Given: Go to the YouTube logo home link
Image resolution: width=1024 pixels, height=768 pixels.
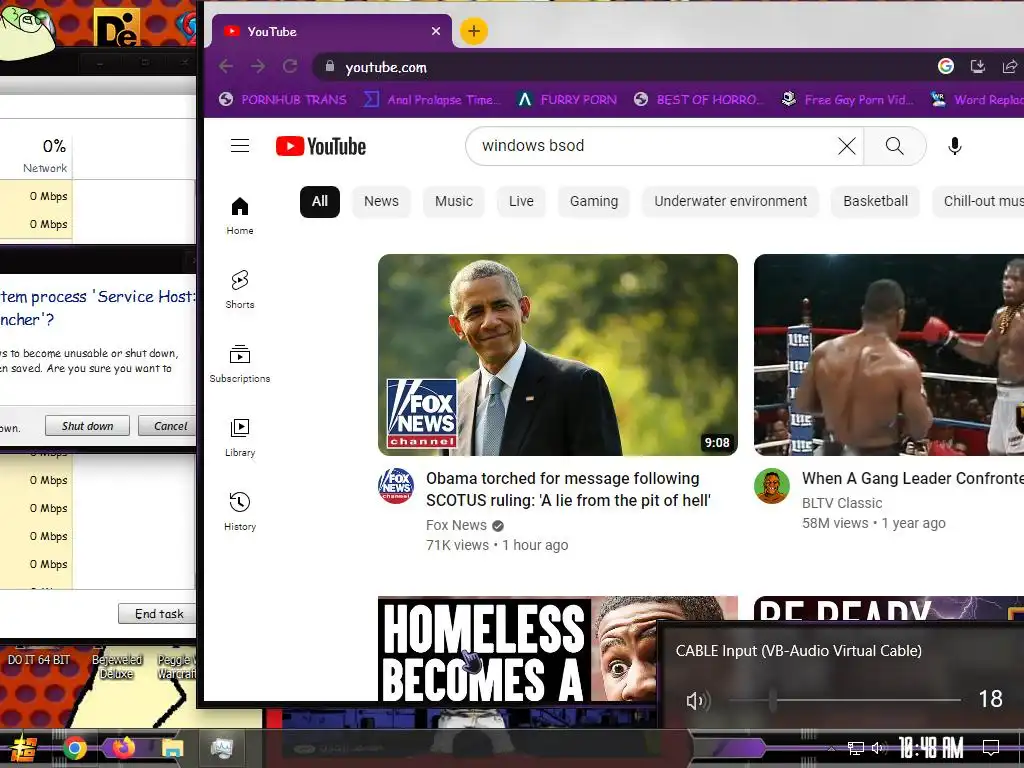Looking at the screenshot, I should pos(321,146).
